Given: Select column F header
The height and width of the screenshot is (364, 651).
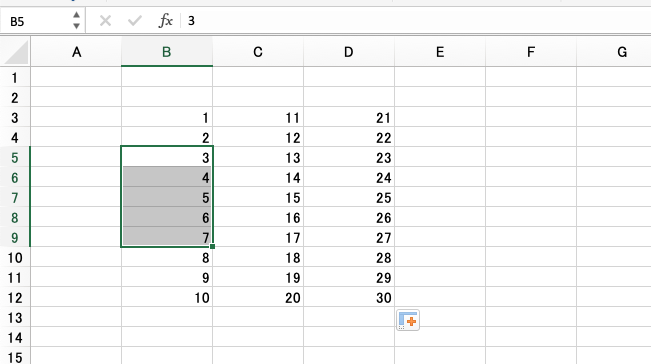Looking at the screenshot, I should pyautogui.click(x=531, y=52).
